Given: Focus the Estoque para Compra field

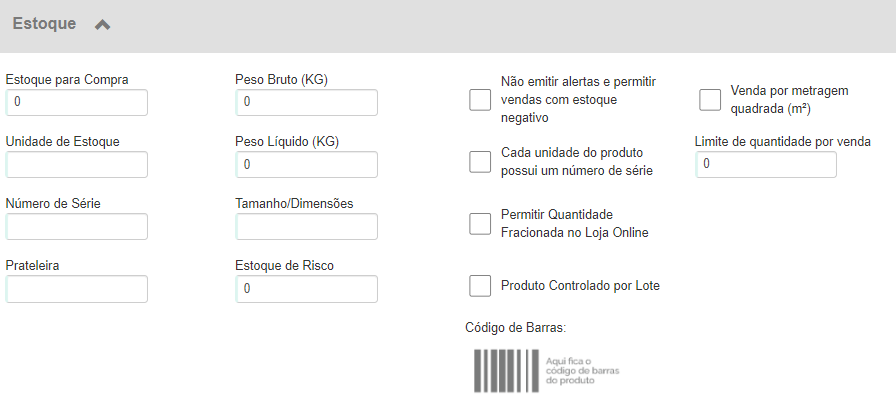Looking at the screenshot, I should tap(77, 102).
